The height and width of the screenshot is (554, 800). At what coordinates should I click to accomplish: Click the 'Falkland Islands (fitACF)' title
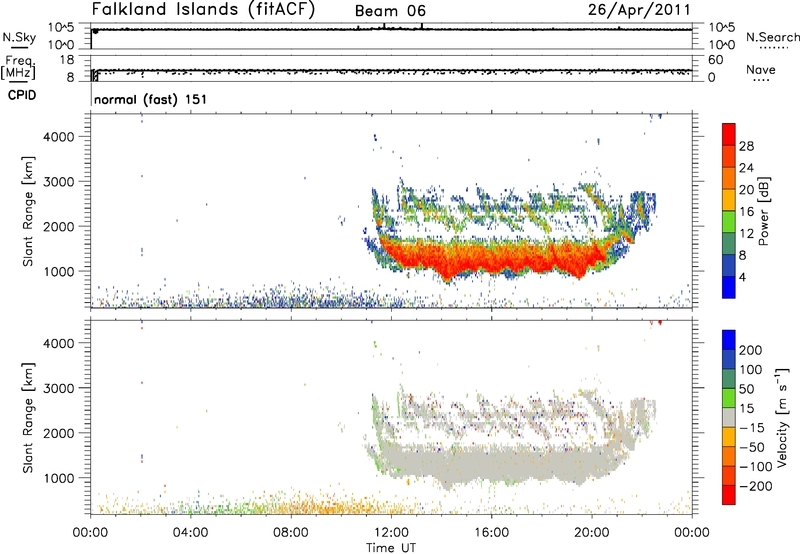coord(203,10)
